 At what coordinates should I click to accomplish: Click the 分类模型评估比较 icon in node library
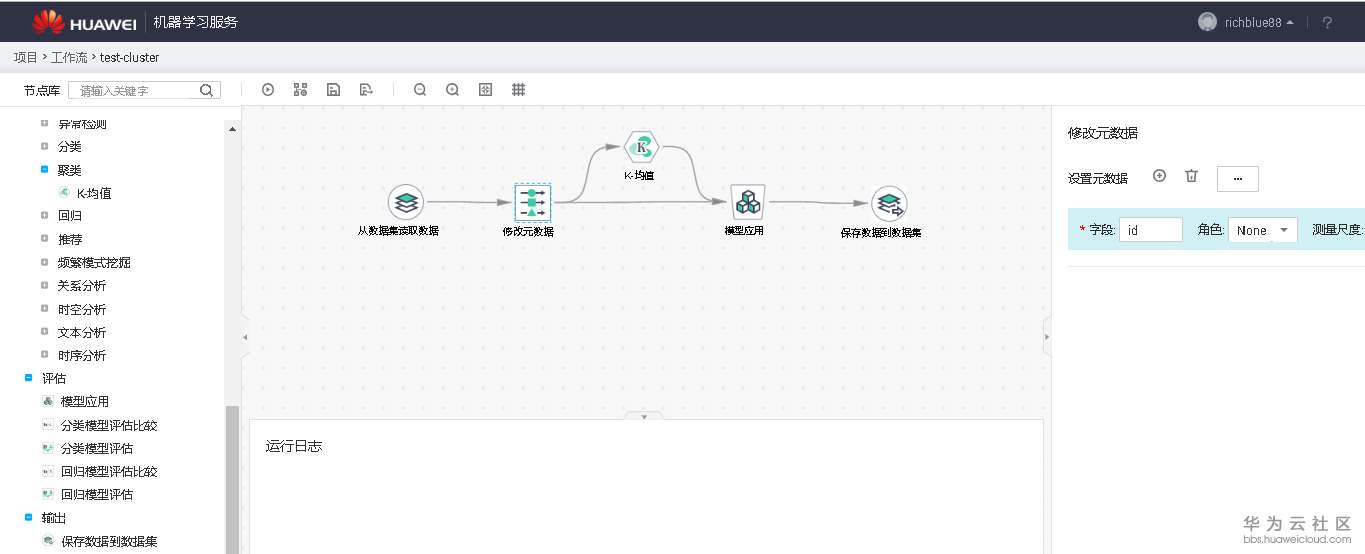coord(47,425)
